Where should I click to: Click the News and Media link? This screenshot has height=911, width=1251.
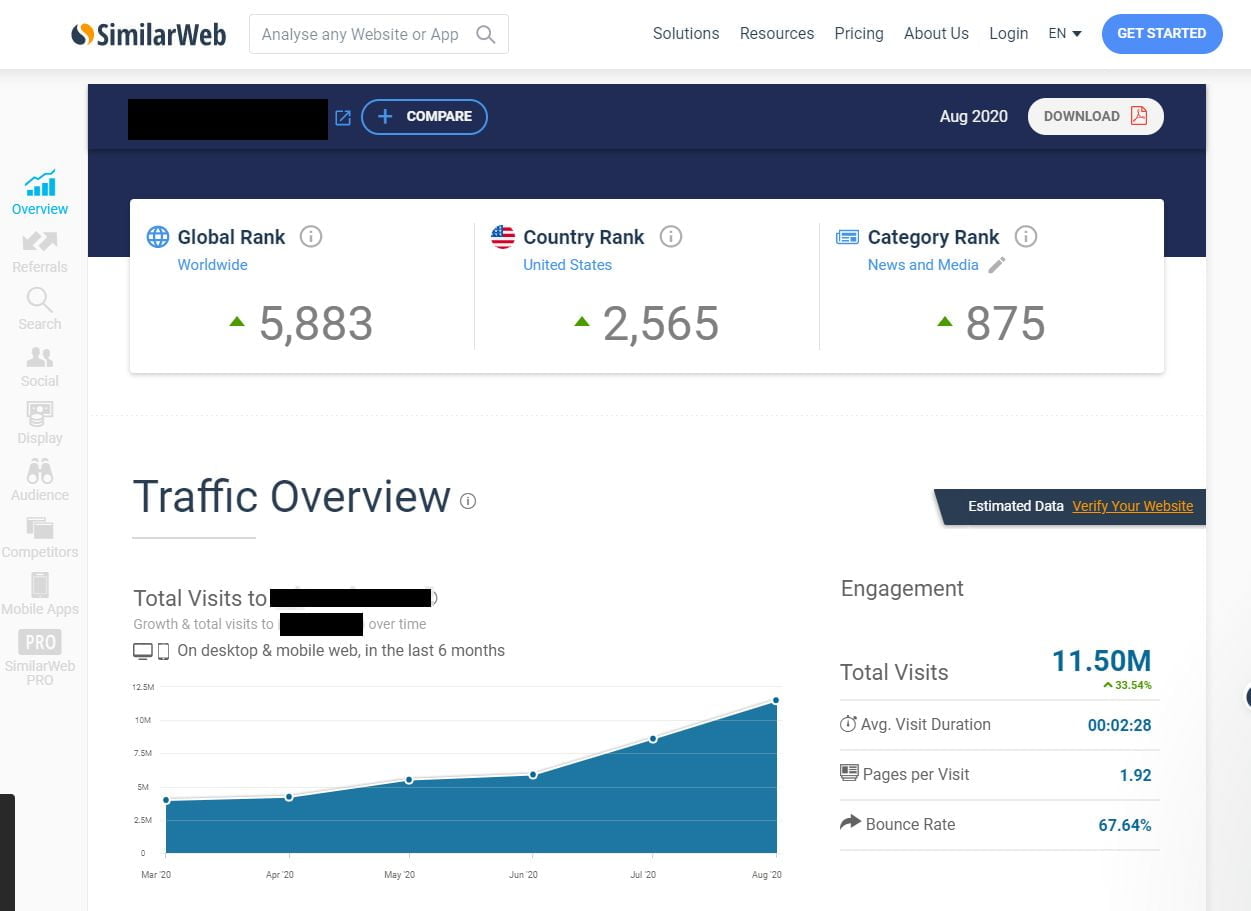click(x=923, y=265)
